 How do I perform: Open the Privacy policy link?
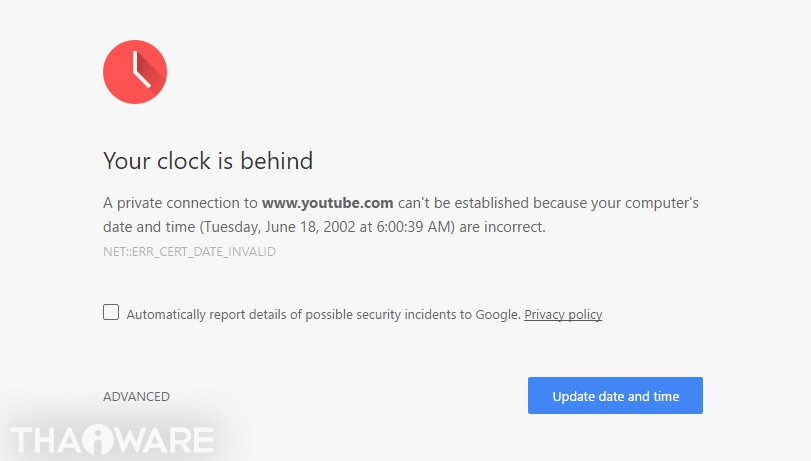point(563,314)
